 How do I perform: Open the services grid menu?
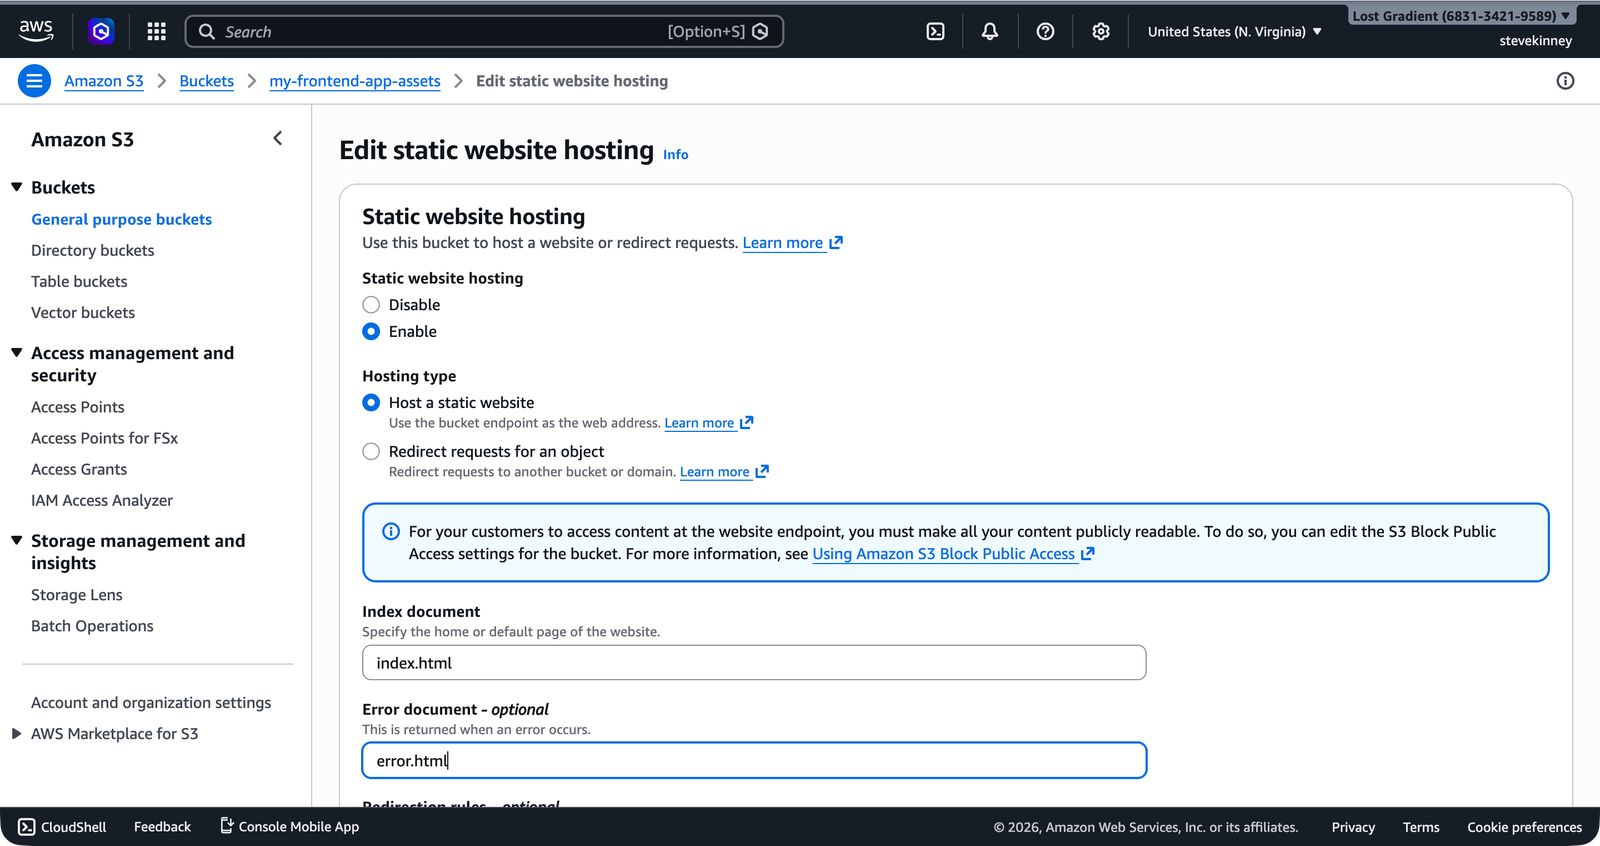[156, 32]
